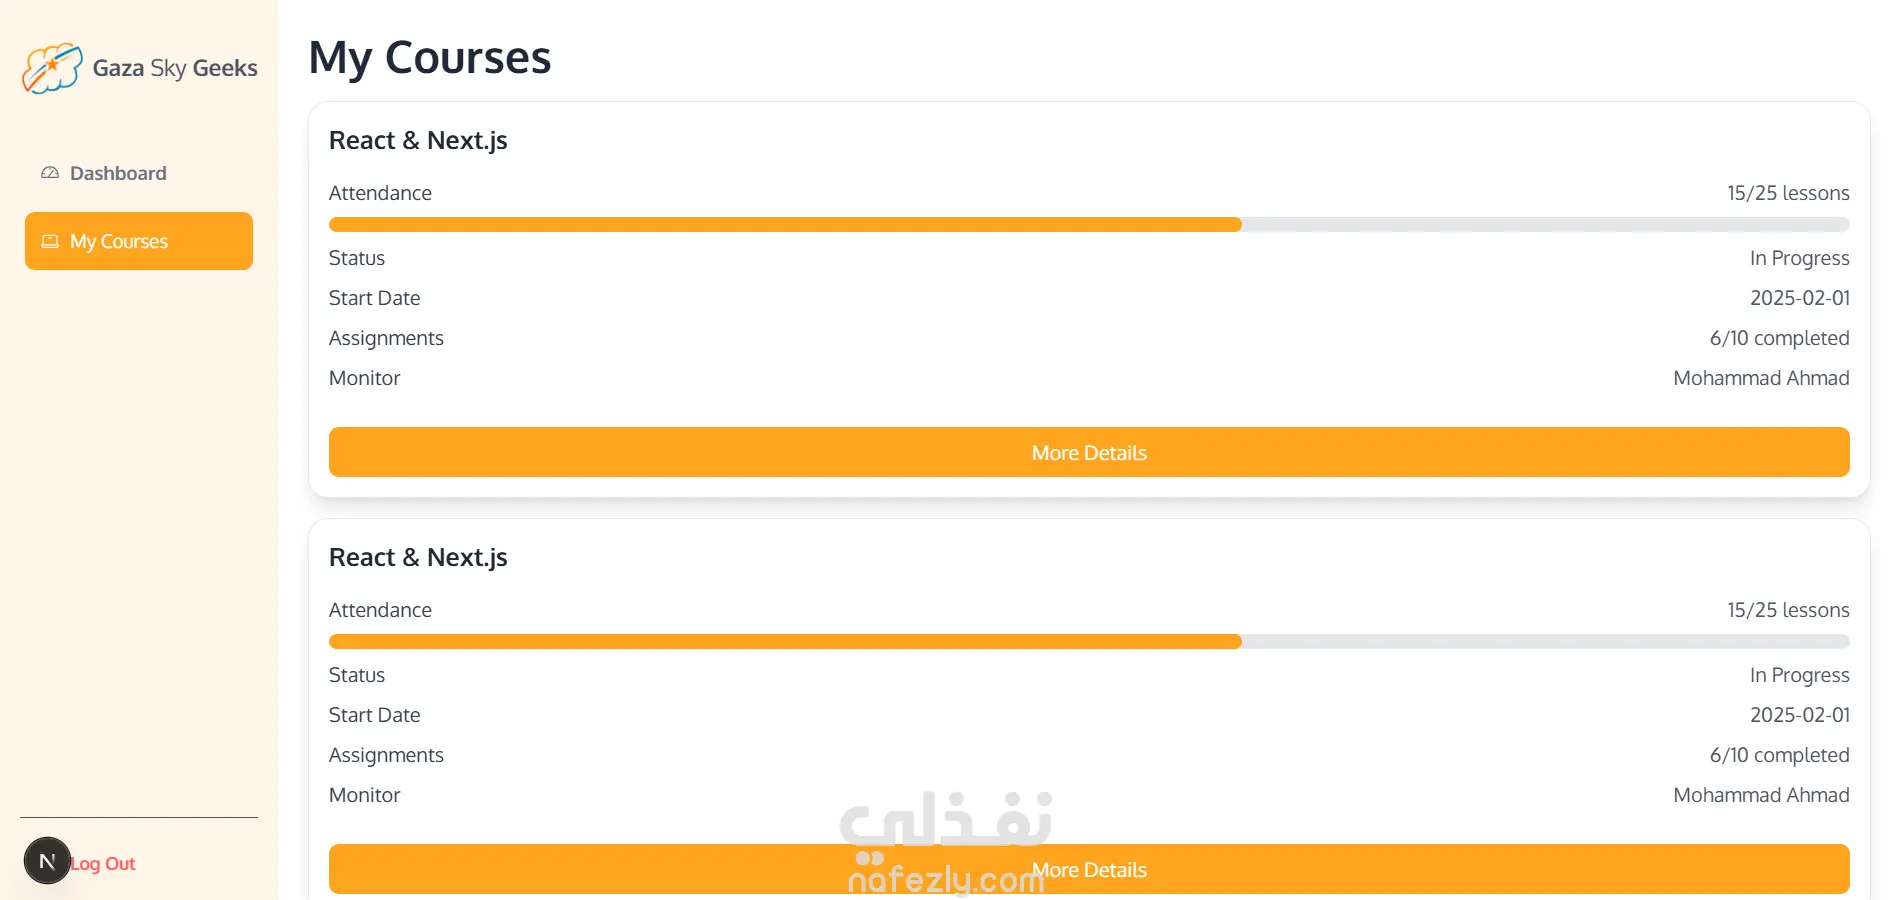Select the first React & Next.js card title
The height and width of the screenshot is (900, 1891).
(x=418, y=141)
